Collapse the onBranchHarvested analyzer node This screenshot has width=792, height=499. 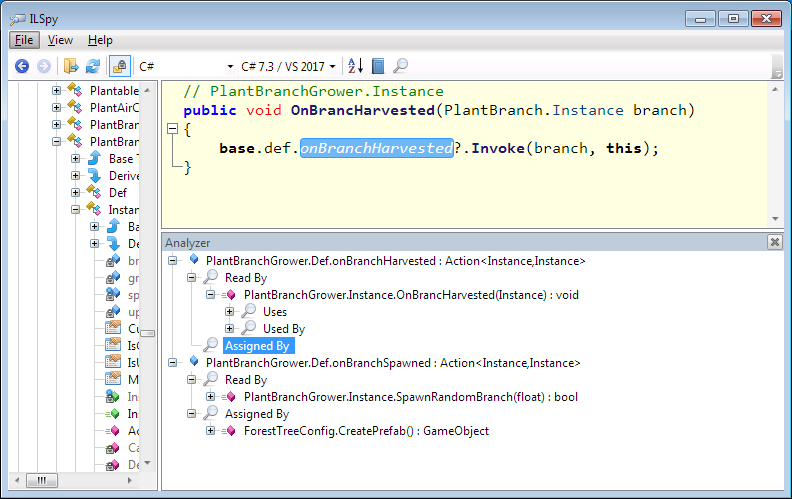click(x=174, y=261)
